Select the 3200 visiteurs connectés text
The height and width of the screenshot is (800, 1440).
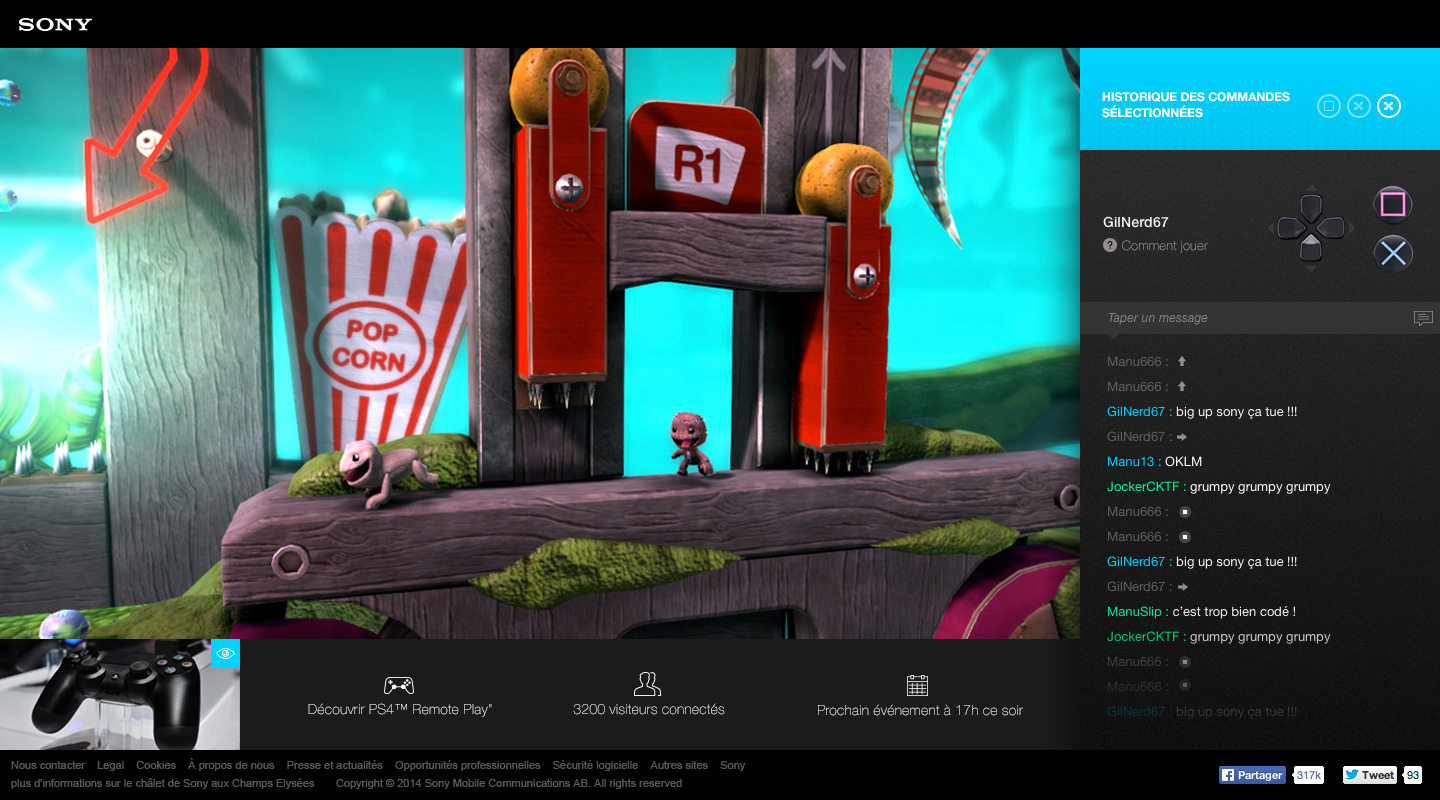tap(649, 709)
